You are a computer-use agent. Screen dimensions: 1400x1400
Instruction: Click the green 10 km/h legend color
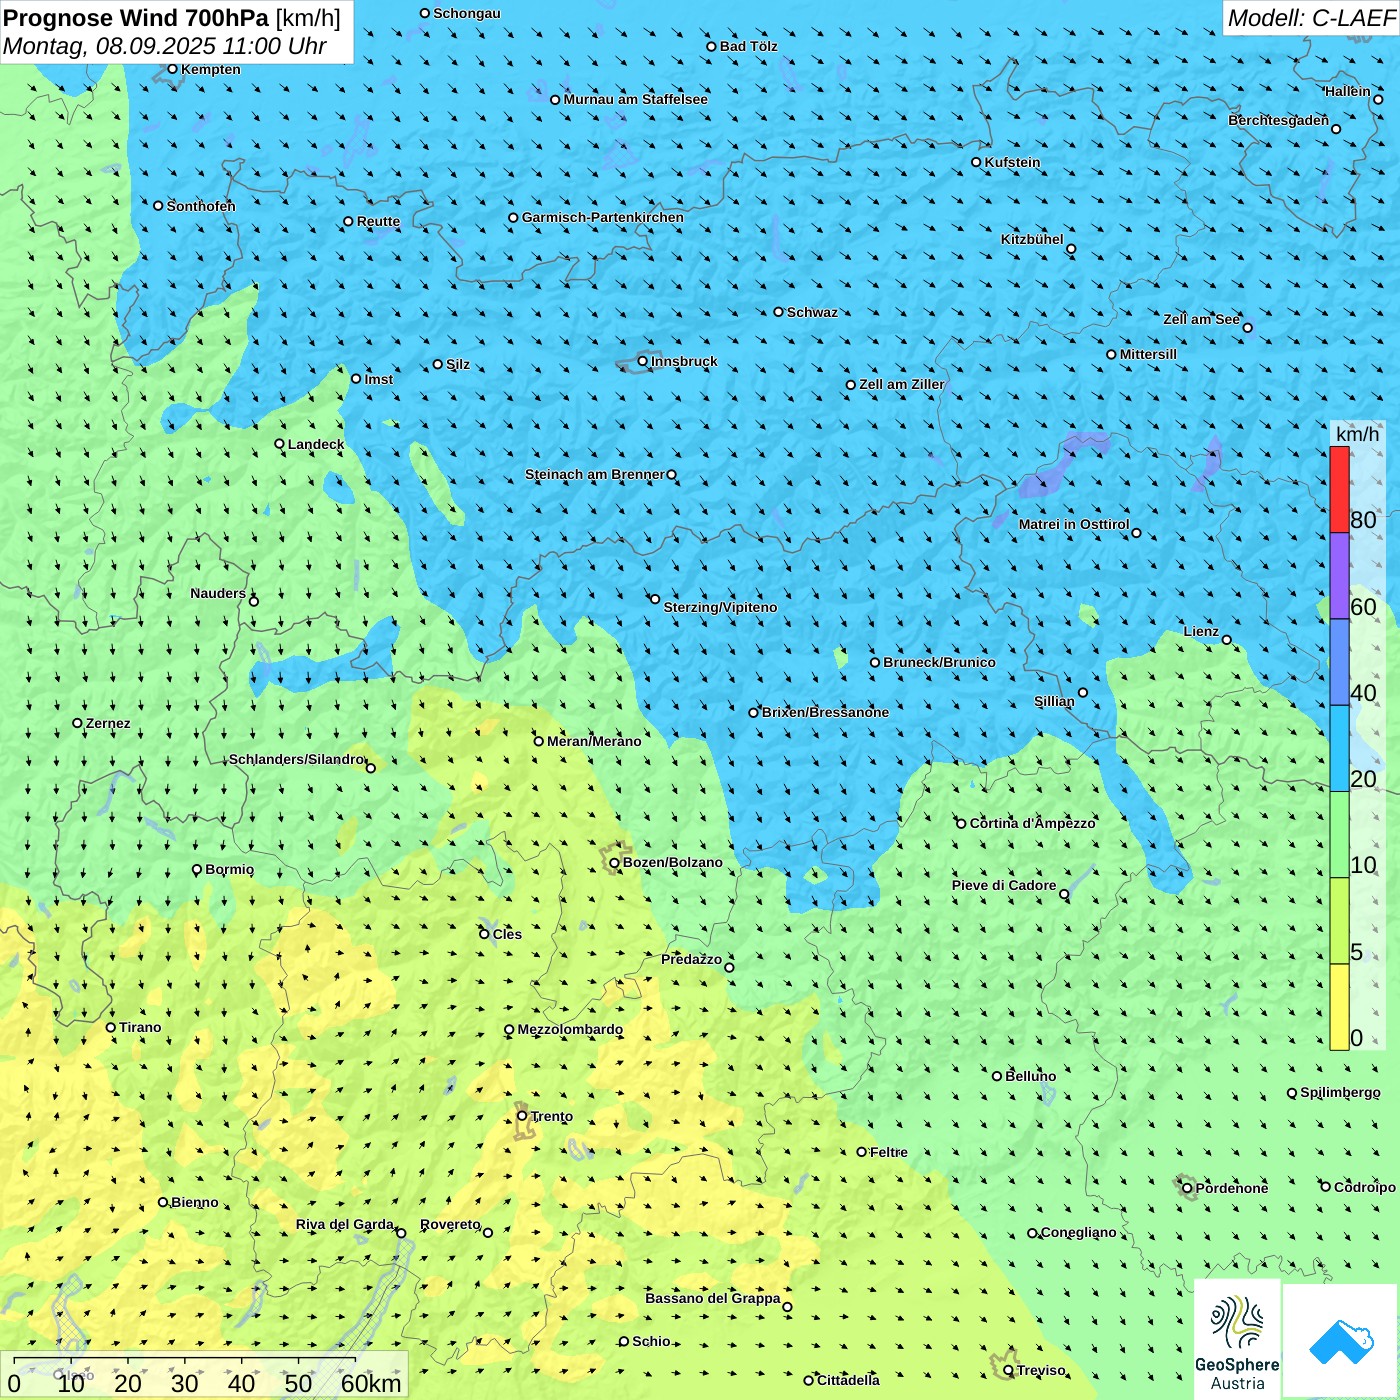pos(1339,835)
